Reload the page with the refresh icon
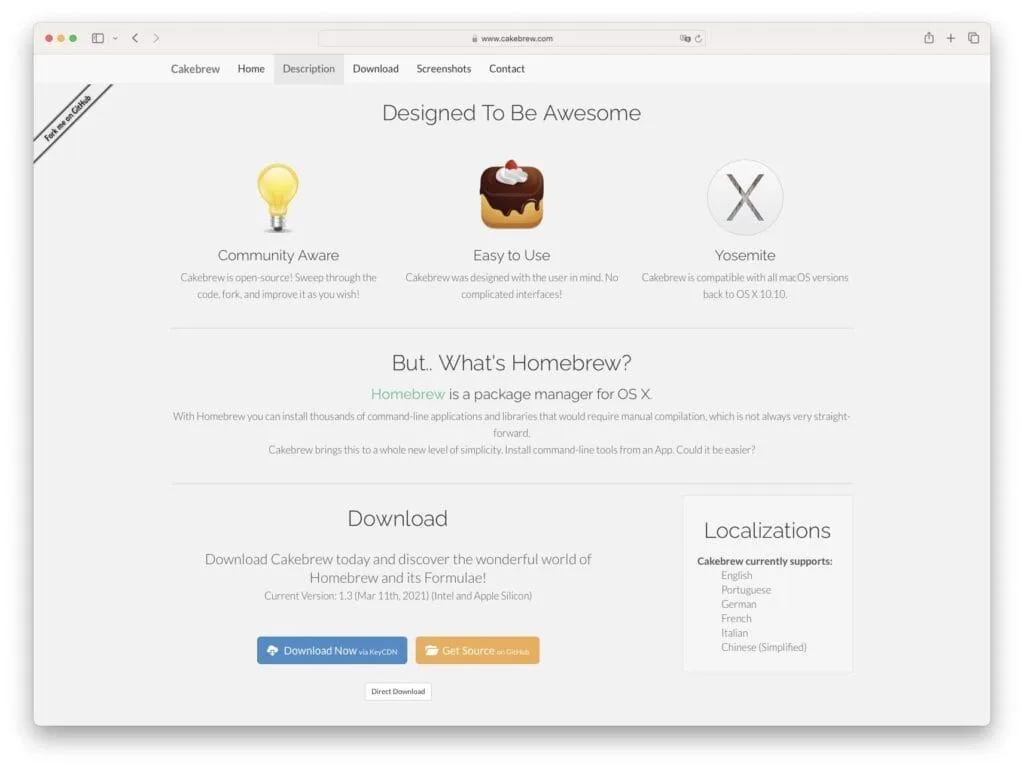This screenshot has width=1024, height=770. 698,39
